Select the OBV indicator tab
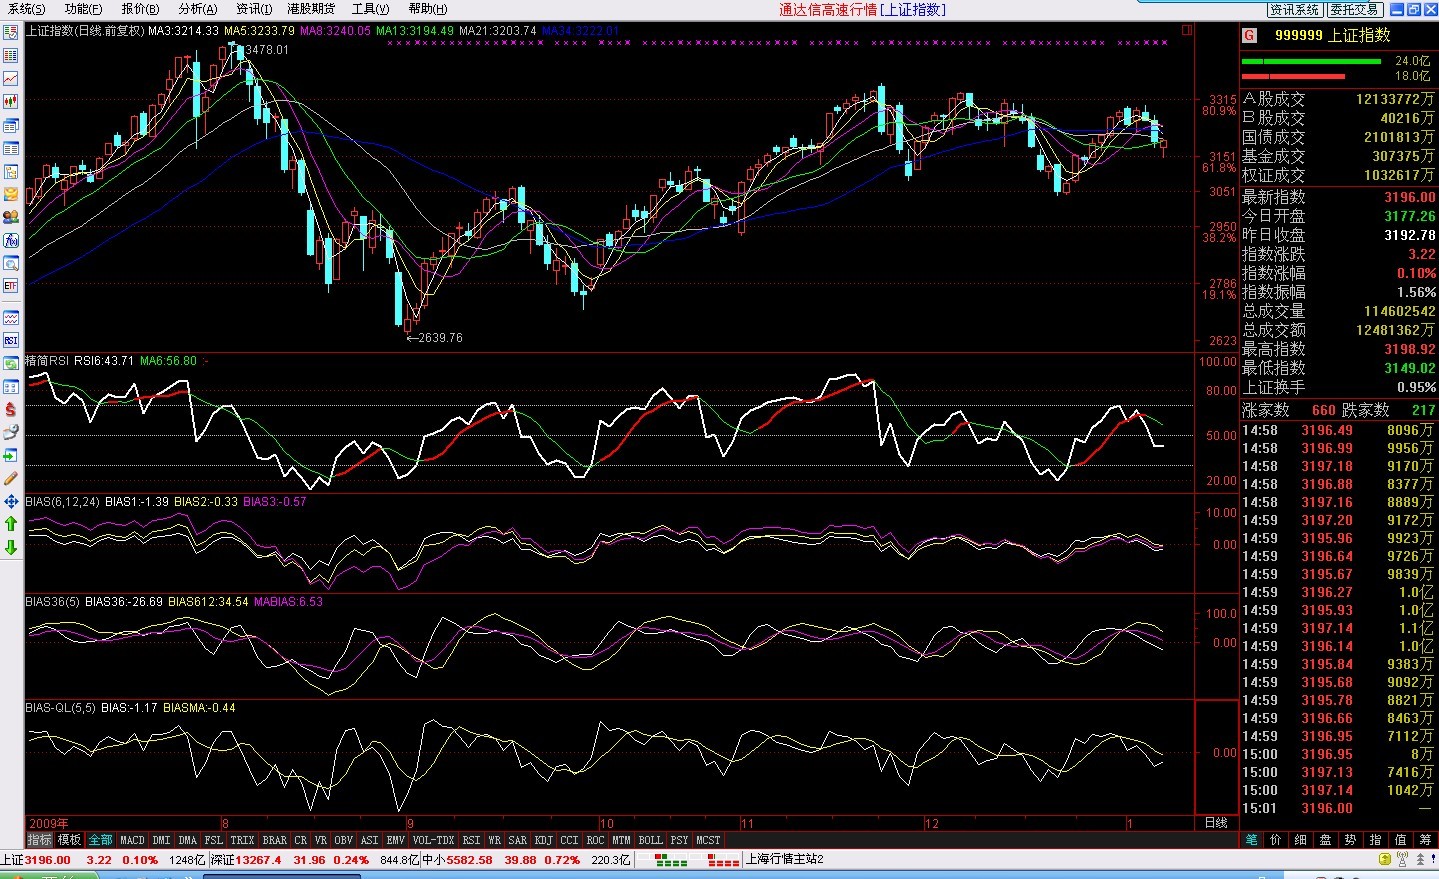Image resolution: width=1439 pixels, height=879 pixels. pyautogui.click(x=343, y=840)
